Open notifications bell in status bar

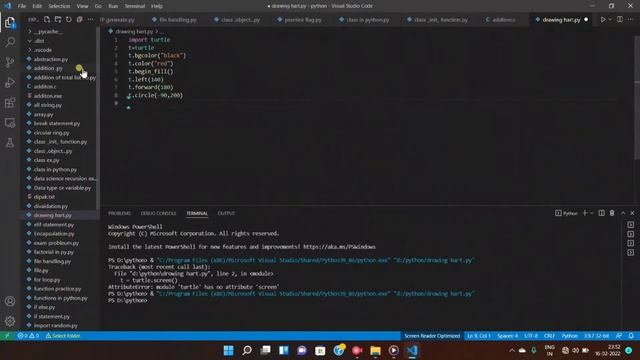tap(631, 336)
